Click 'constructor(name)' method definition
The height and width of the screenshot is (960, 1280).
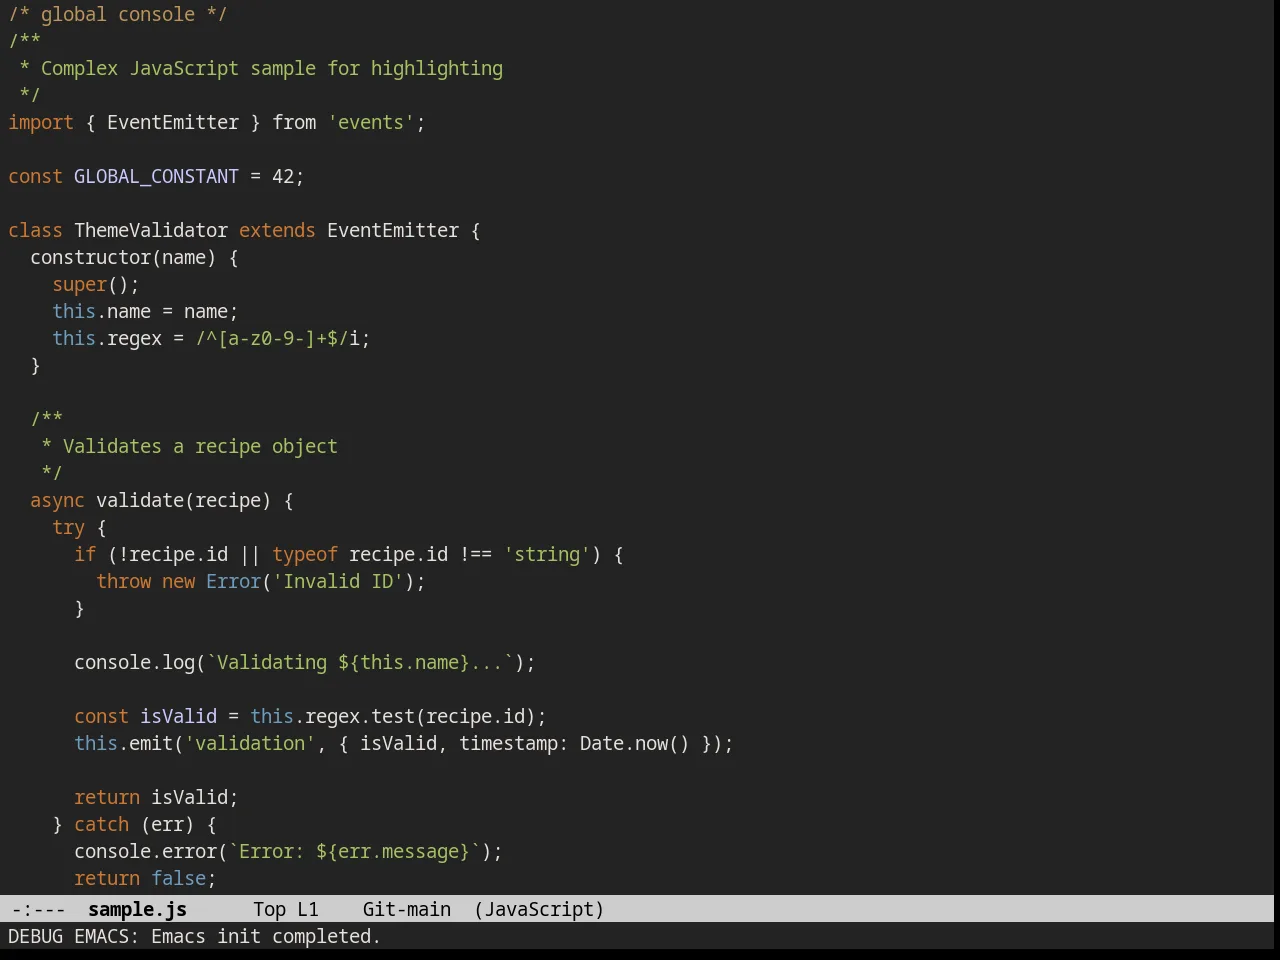[x=123, y=257]
